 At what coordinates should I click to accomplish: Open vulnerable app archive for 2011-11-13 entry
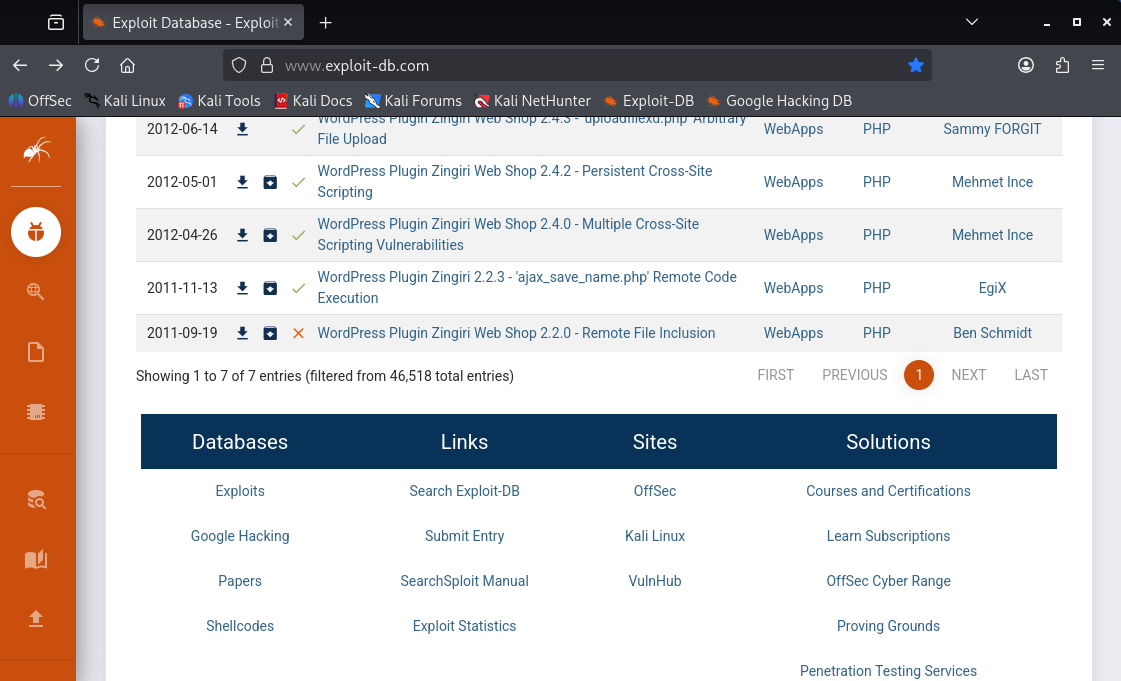(x=270, y=288)
